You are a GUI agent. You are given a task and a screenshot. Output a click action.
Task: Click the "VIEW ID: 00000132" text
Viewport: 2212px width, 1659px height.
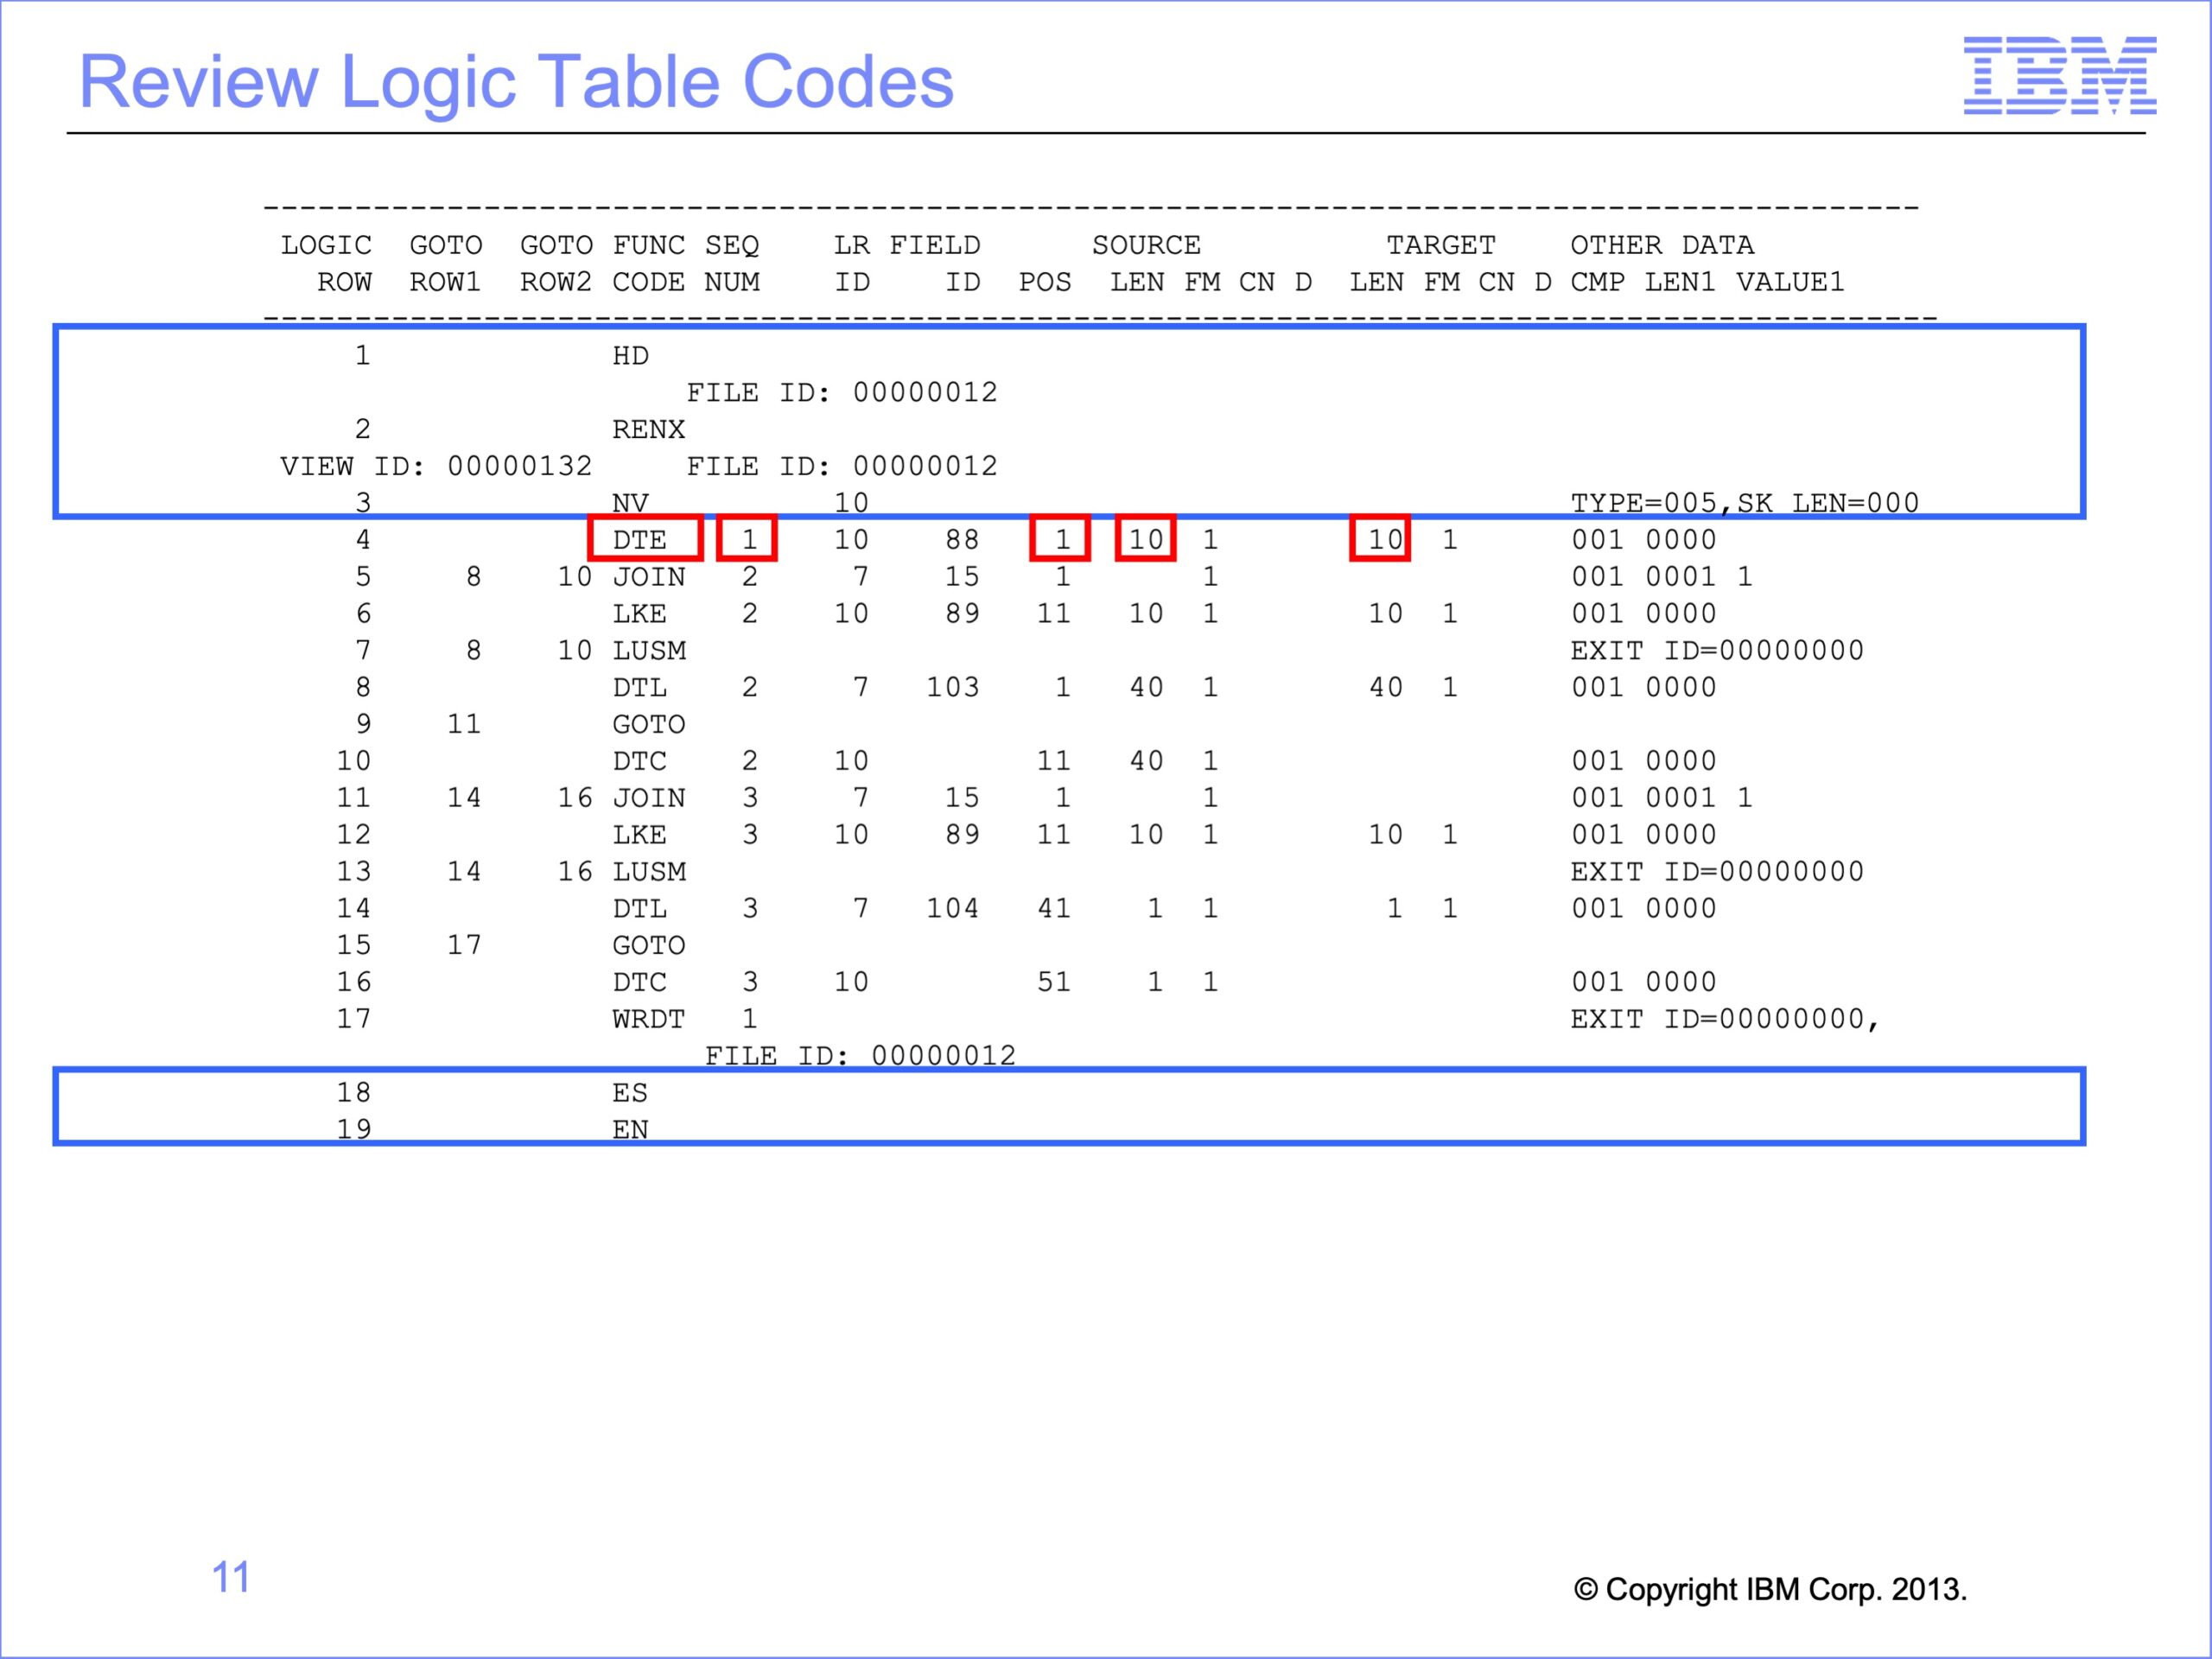coord(436,466)
